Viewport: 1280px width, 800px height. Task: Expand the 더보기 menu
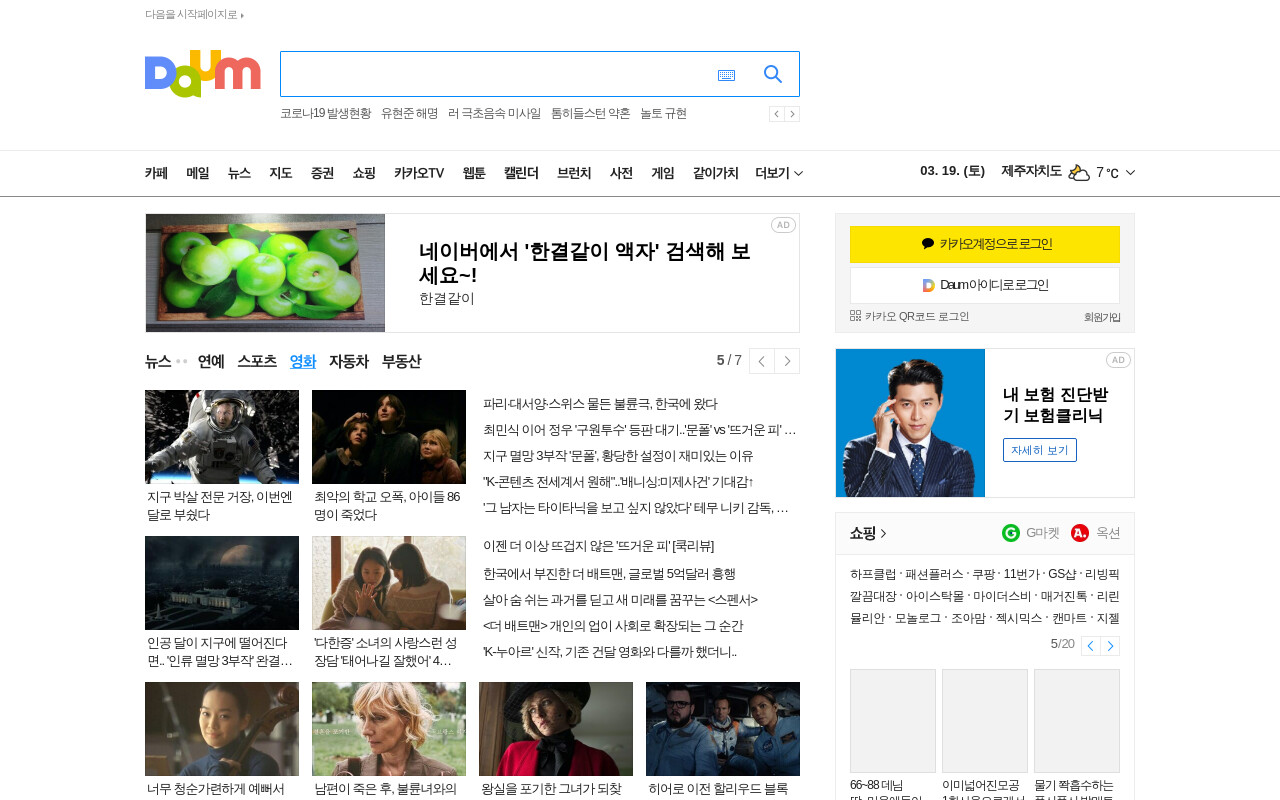(x=779, y=173)
